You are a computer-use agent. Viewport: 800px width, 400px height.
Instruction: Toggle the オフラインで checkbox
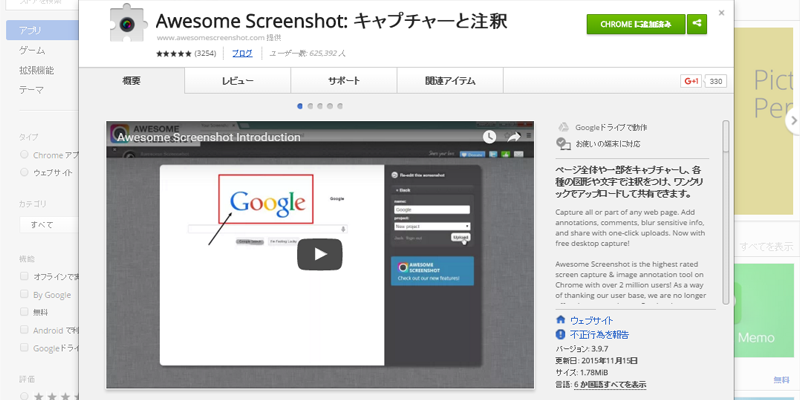click(x=24, y=276)
